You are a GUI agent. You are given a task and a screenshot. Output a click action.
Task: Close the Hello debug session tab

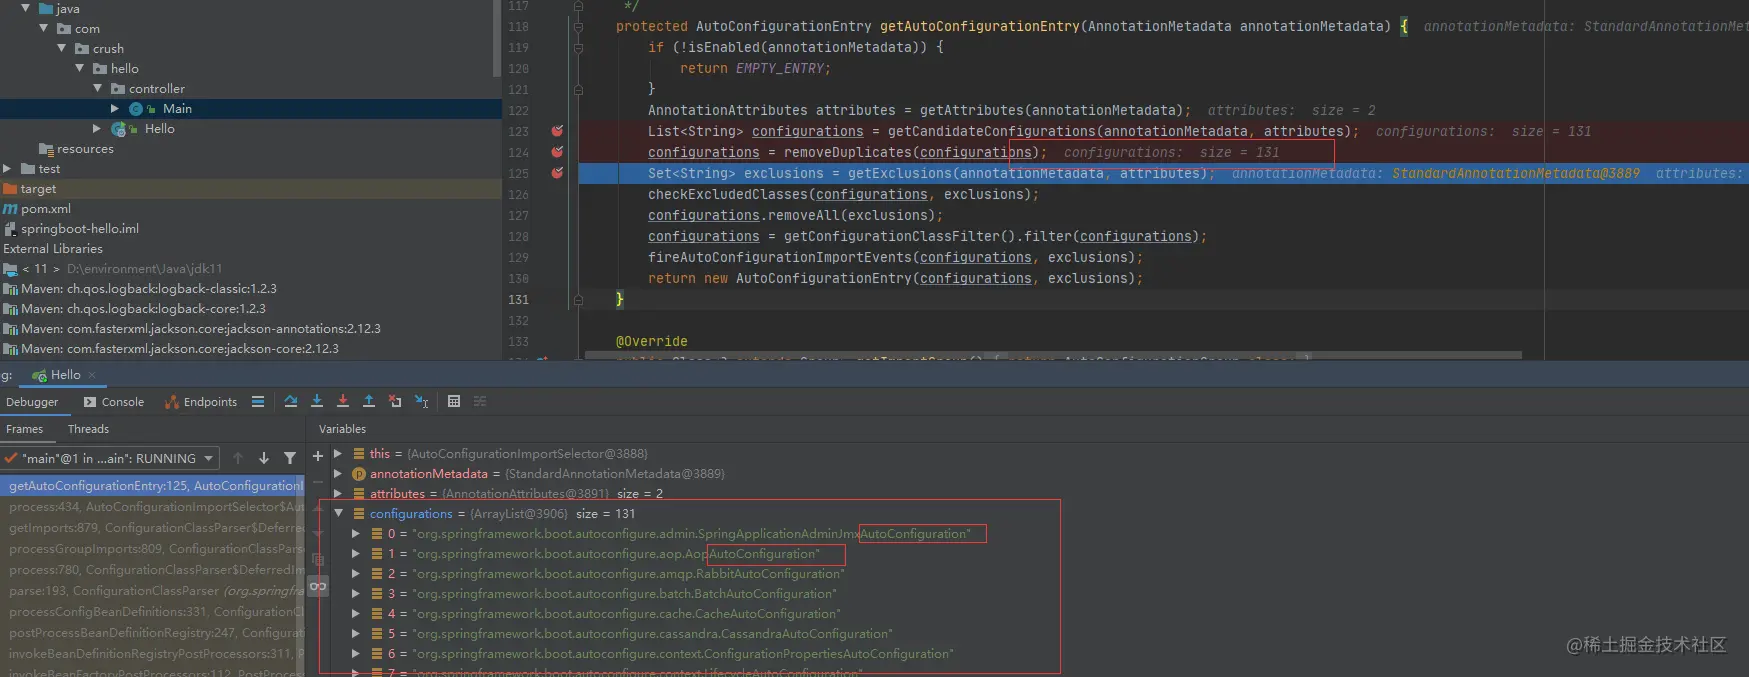[92, 375]
